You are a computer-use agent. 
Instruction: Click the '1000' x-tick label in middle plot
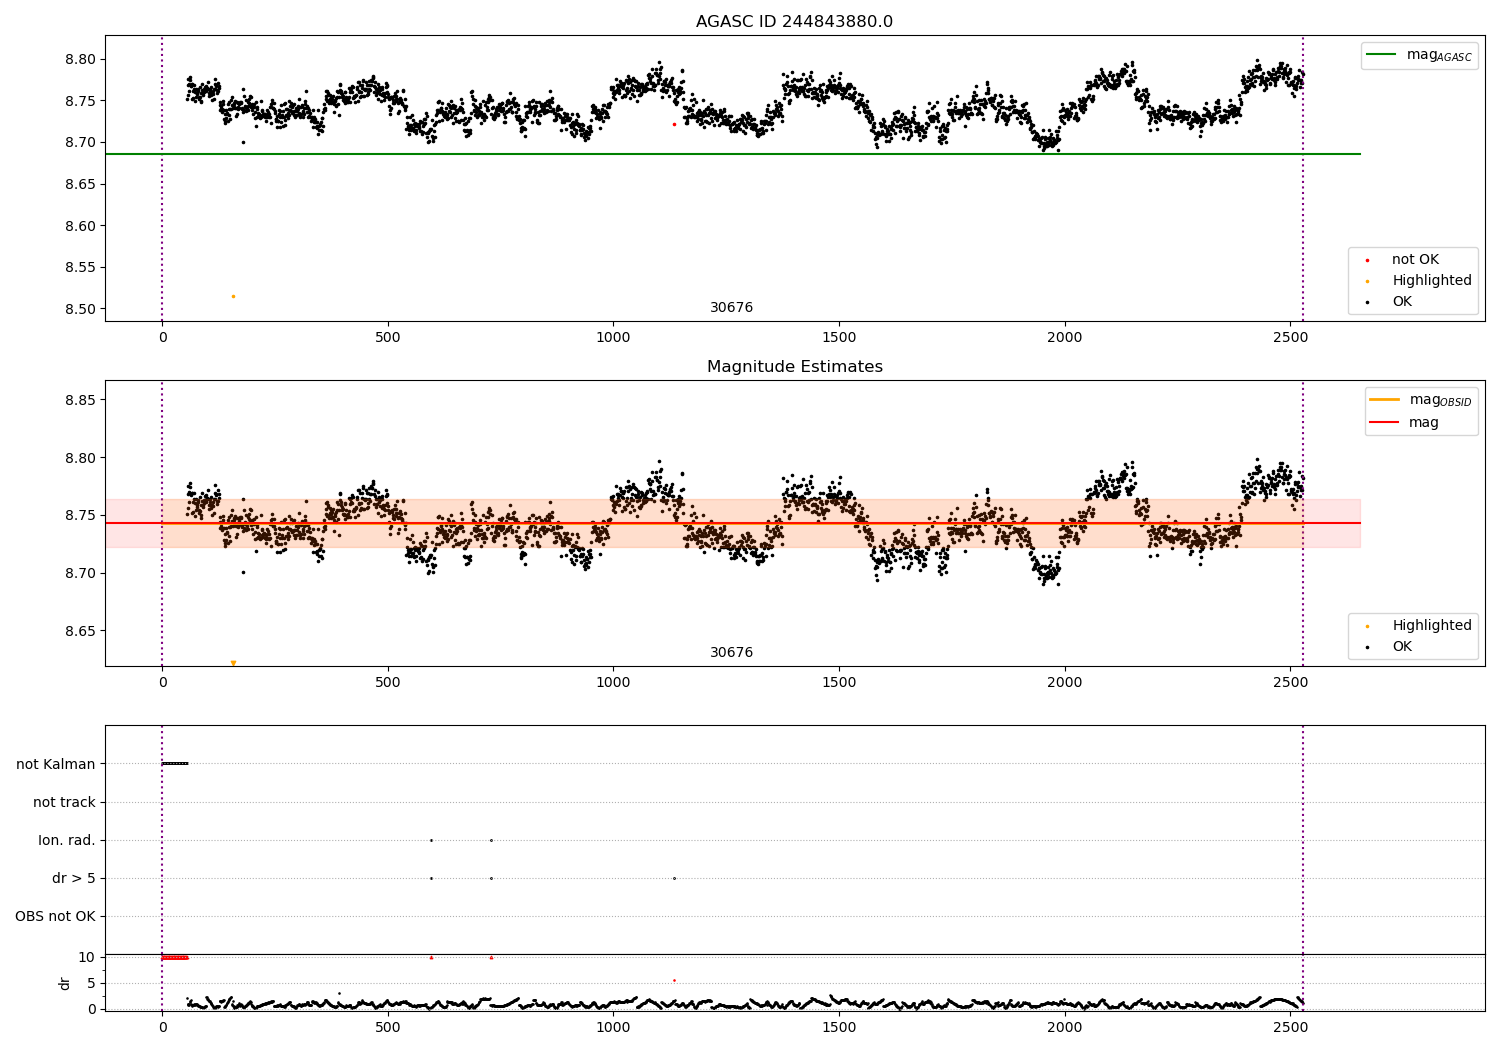[x=613, y=683]
